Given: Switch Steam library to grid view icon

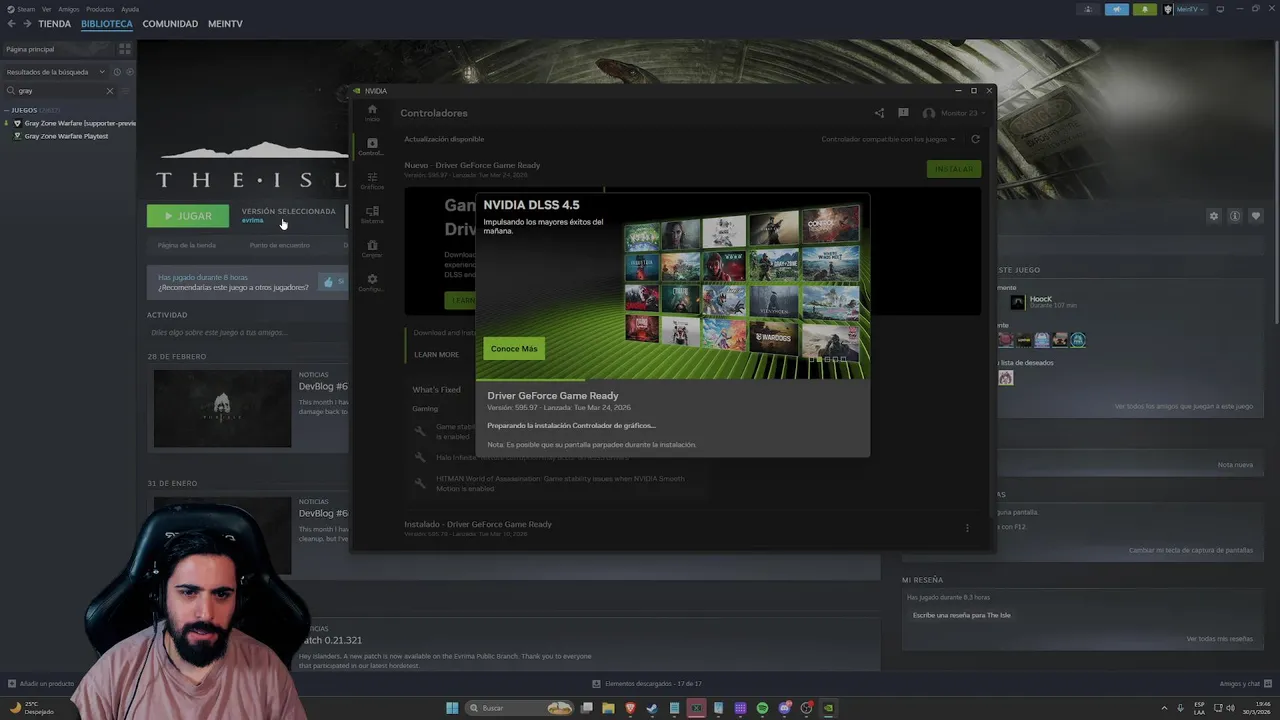Looking at the screenshot, I should tap(125, 48).
